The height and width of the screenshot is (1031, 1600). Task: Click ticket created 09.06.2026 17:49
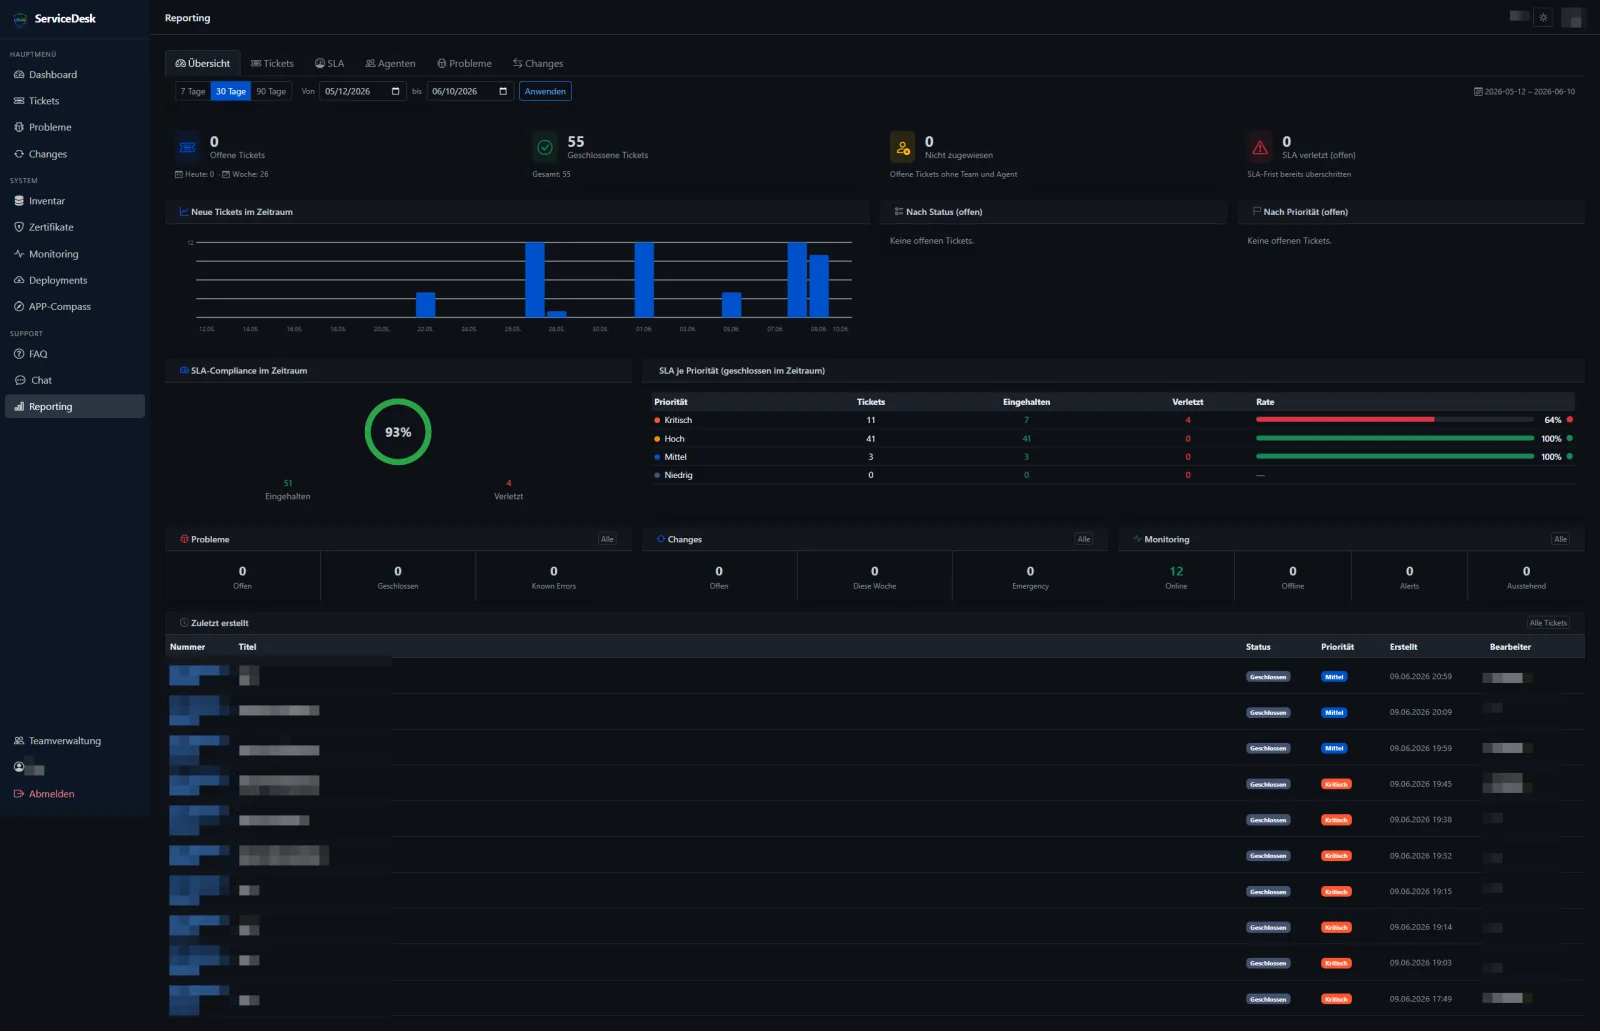click(x=875, y=999)
